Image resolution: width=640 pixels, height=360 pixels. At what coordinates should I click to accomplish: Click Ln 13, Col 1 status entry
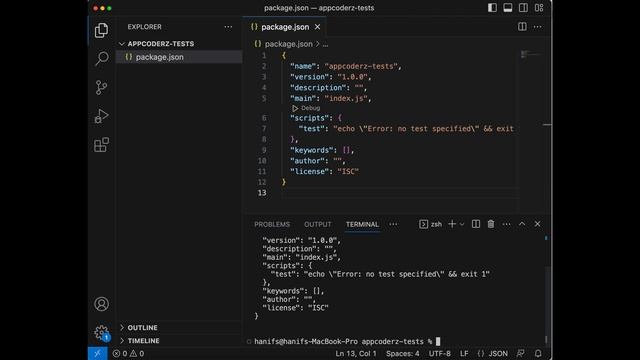point(356,353)
